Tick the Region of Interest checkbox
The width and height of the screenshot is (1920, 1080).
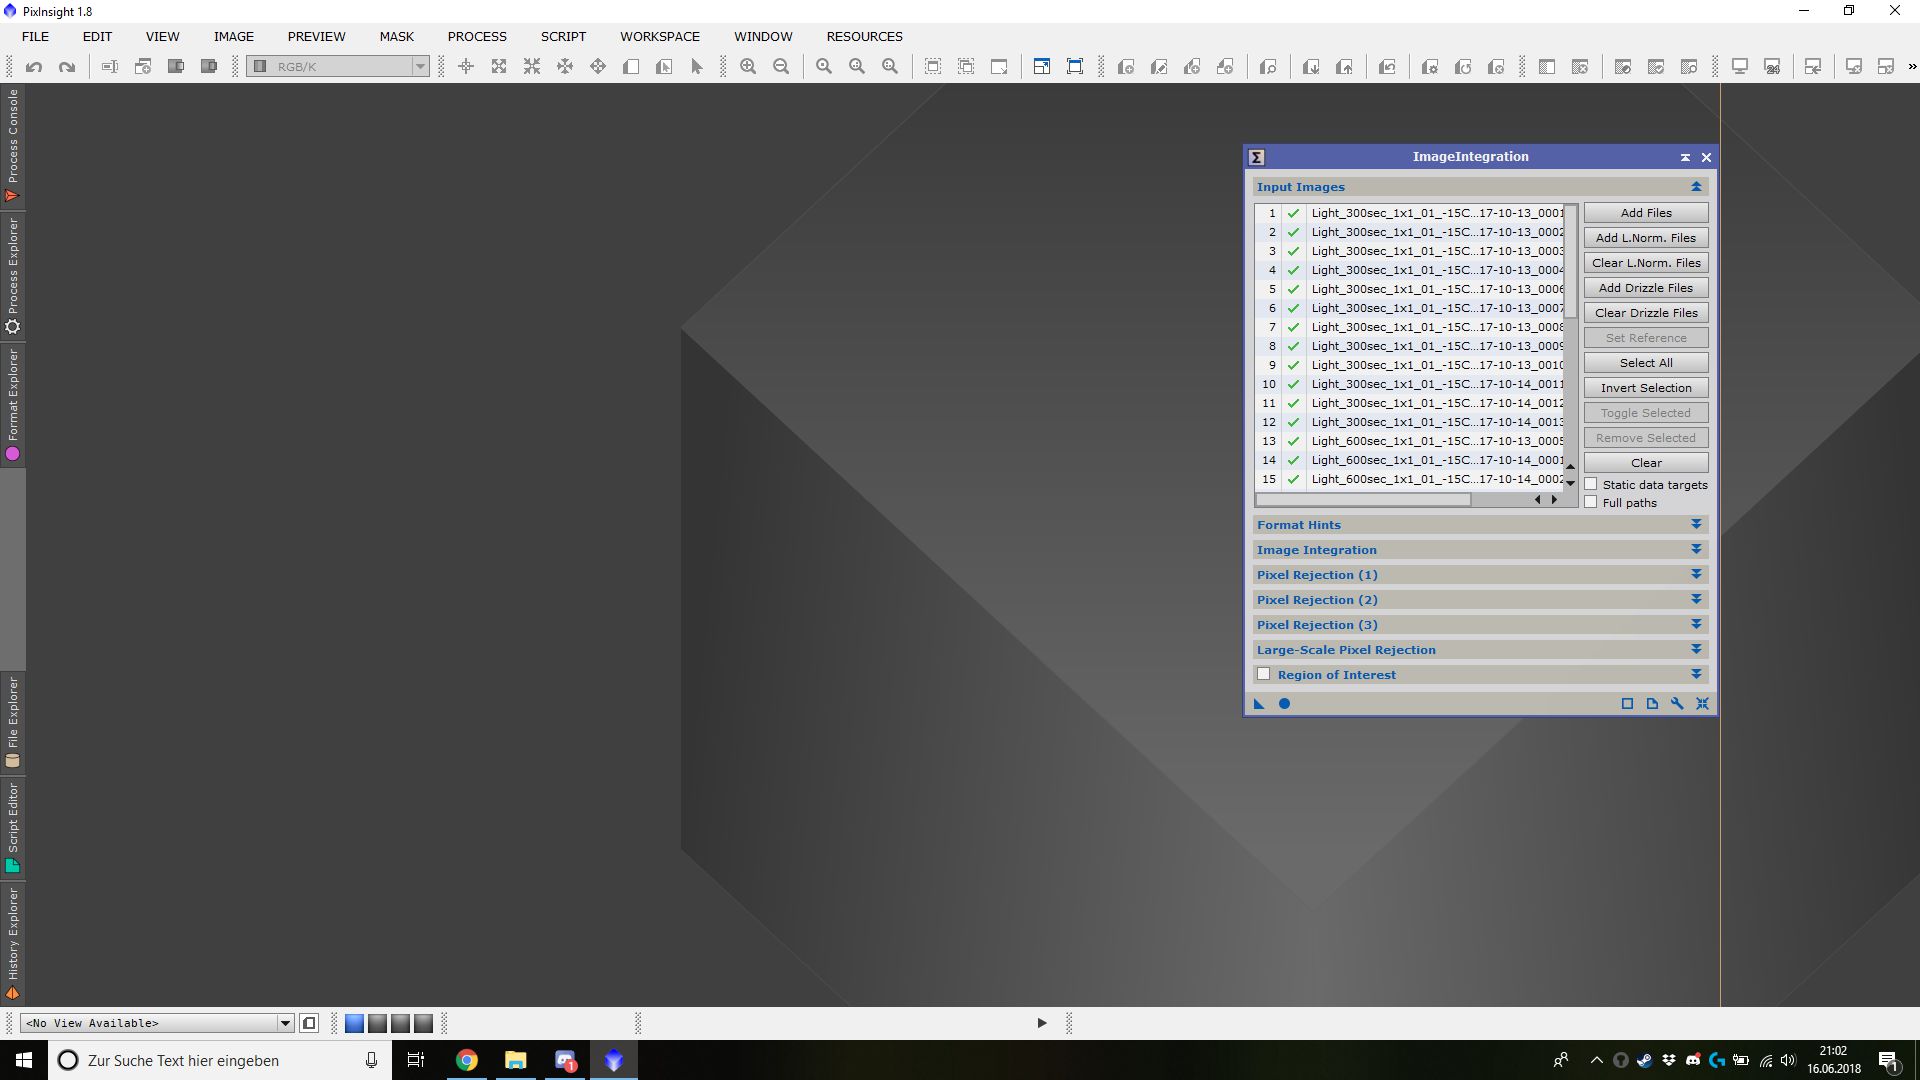click(1264, 674)
